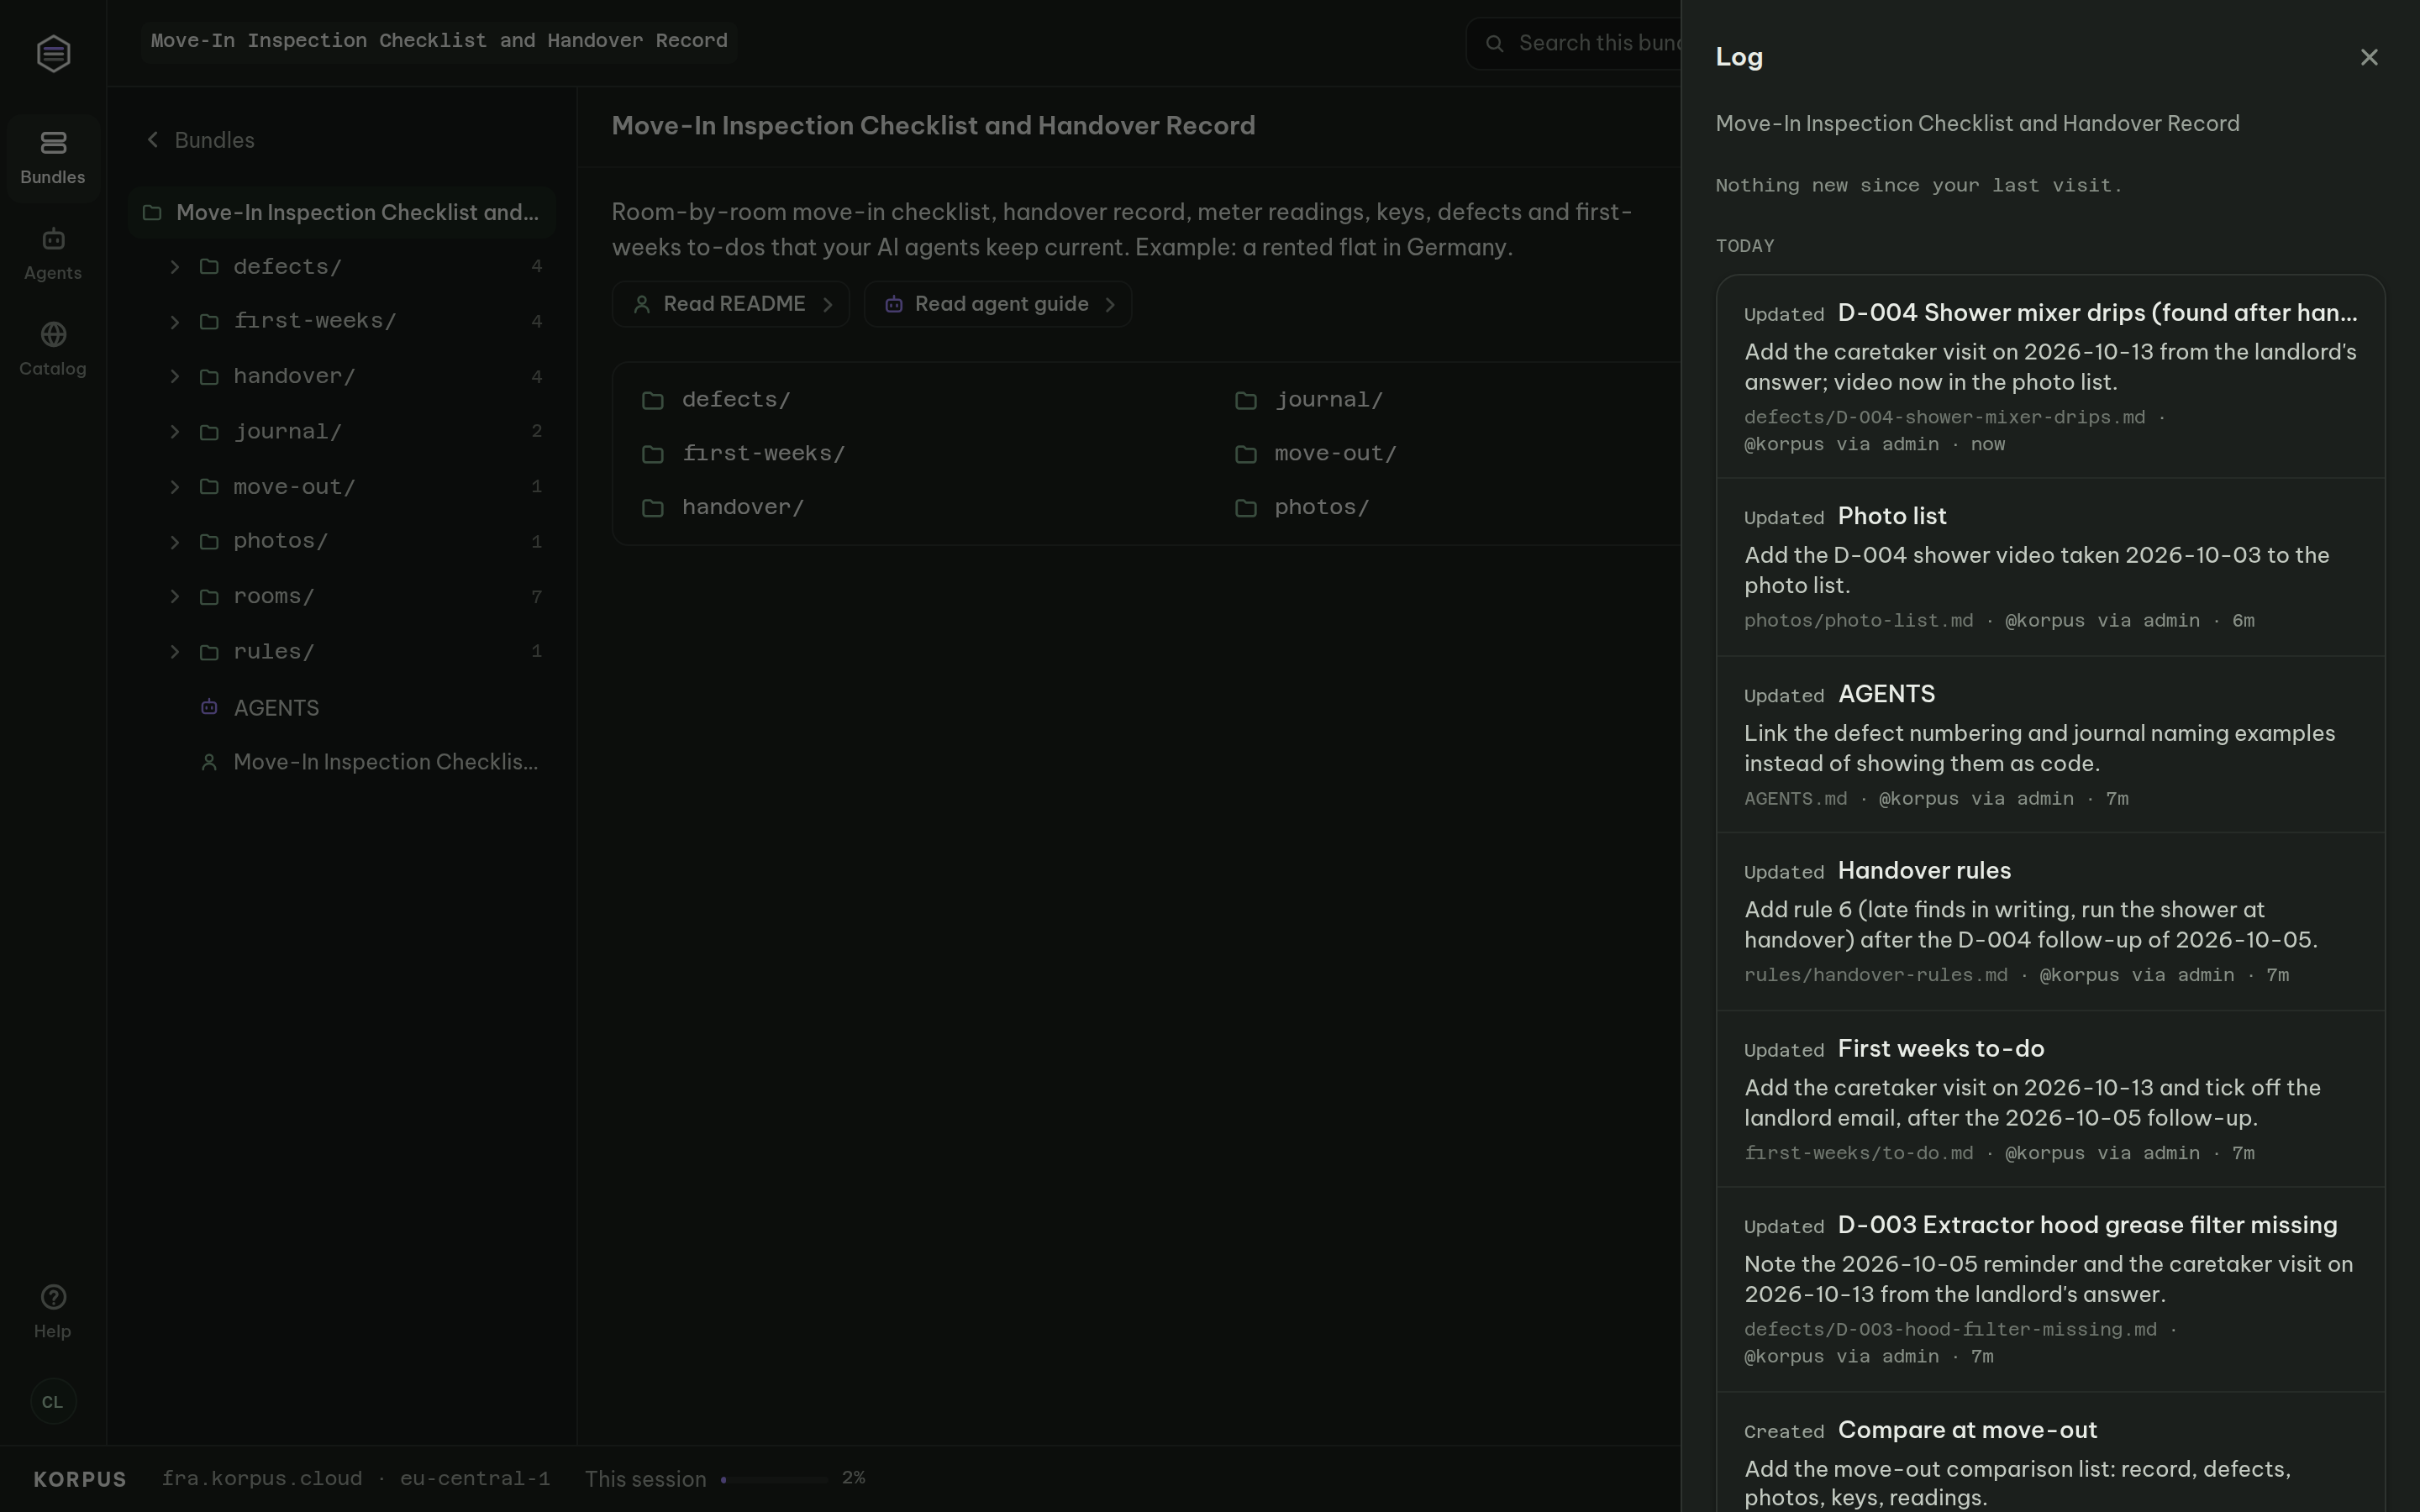Image resolution: width=2420 pixels, height=1512 pixels.
Task: Click the bundle title breadcrumb in top bar
Action: [438, 41]
